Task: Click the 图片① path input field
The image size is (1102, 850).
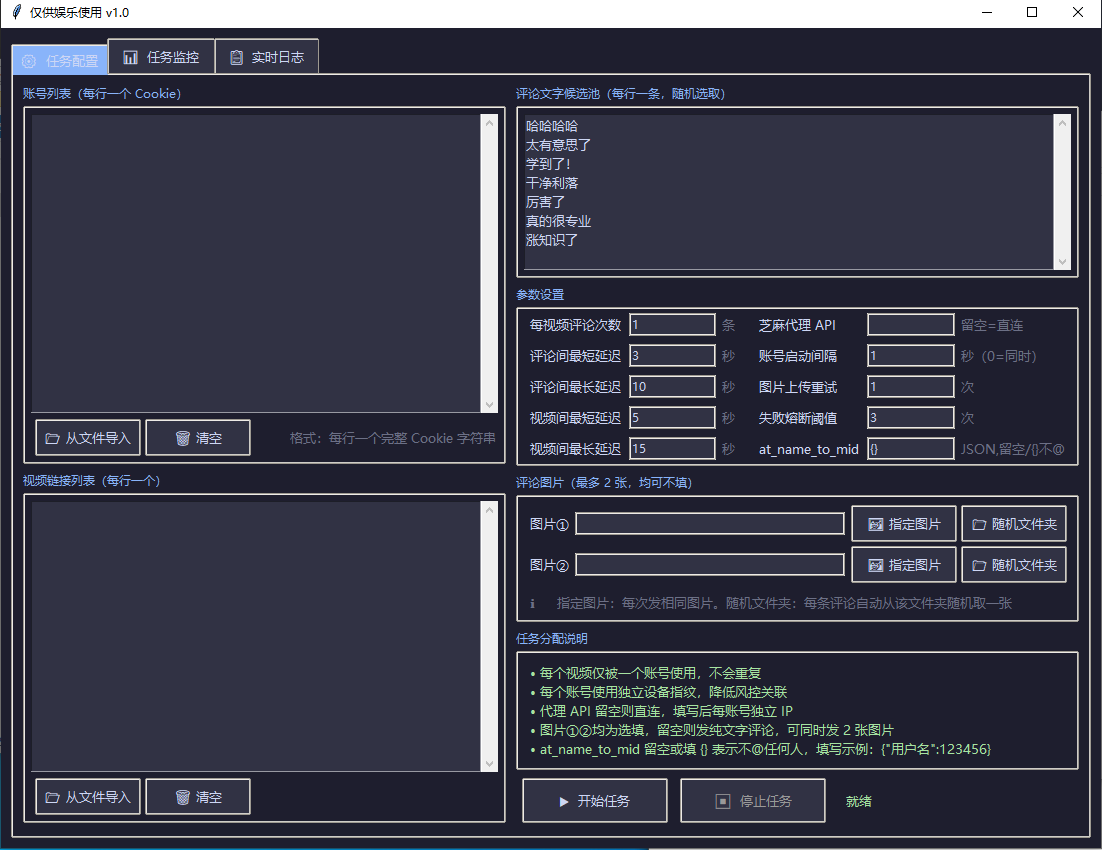Action: click(710, 524)
